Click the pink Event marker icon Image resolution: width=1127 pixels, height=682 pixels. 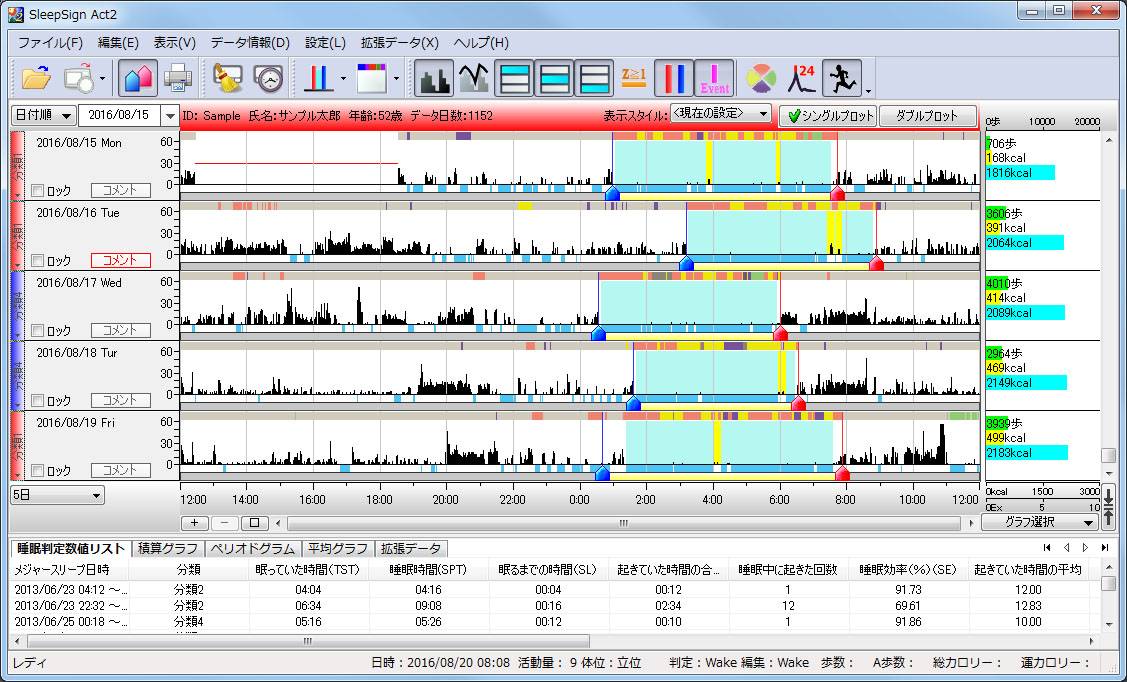coord(713,77)
